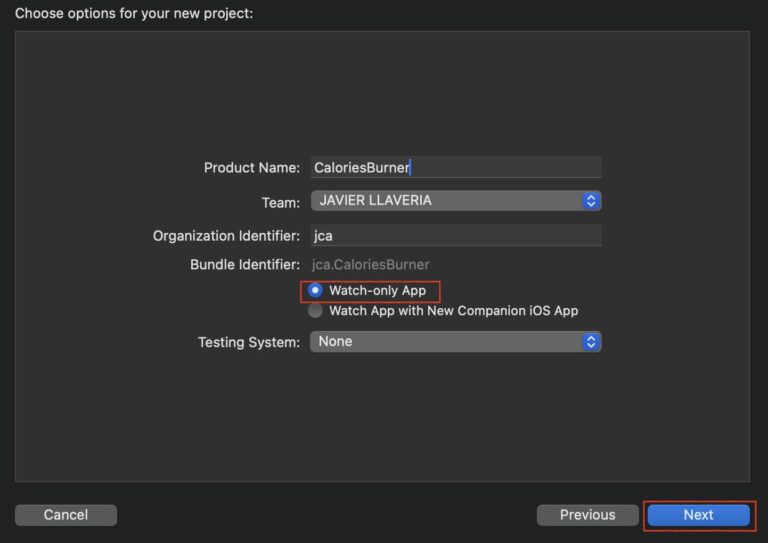
Task: Select Watch App with New Companion iOS App radio
Action: click(x=315, y=311)
